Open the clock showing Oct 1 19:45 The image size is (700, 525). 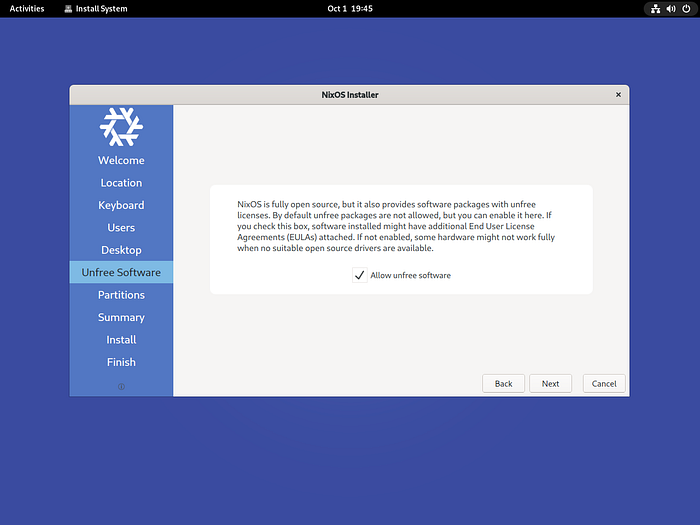coord(350,8)
